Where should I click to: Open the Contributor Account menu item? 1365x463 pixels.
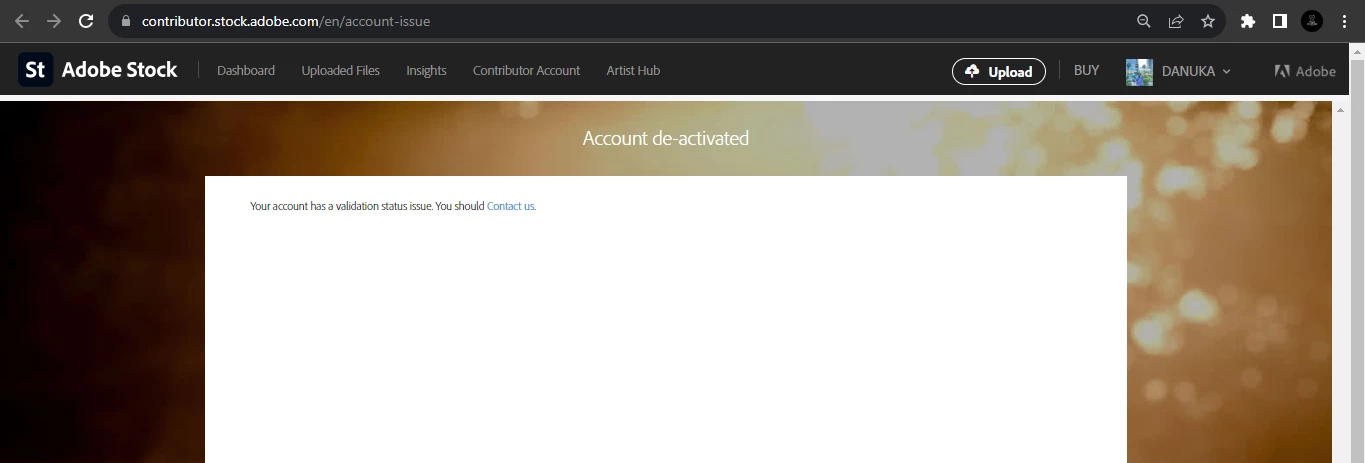(526, 71)
